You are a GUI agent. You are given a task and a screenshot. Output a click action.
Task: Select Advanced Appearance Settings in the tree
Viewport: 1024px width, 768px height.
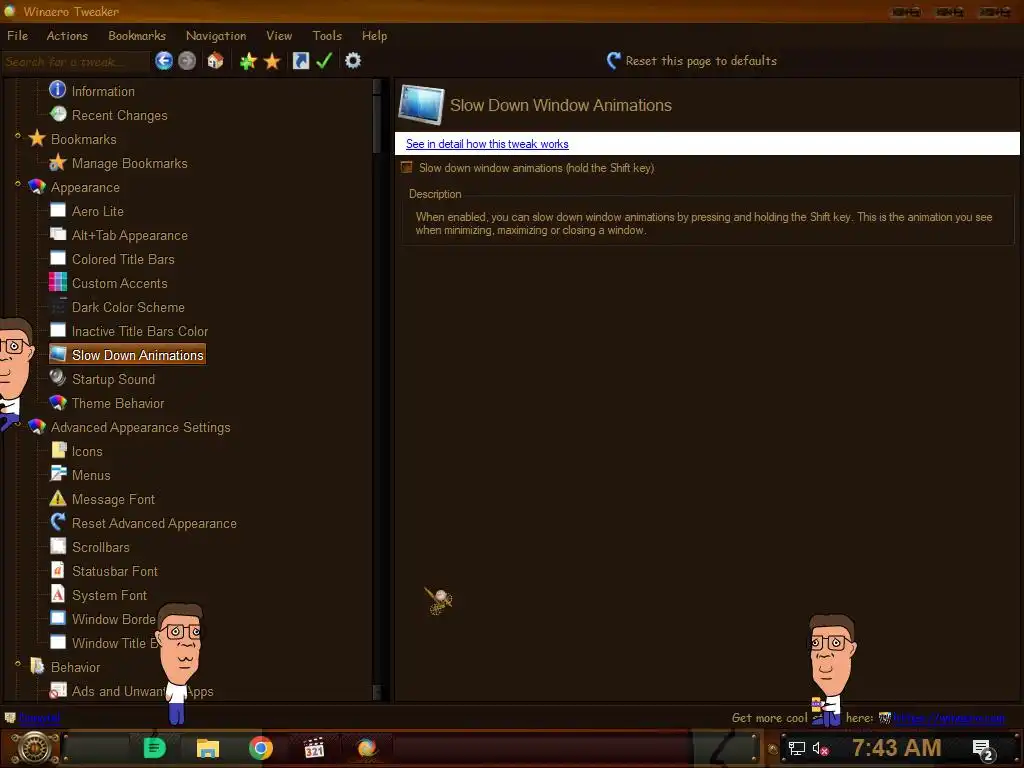140,427
